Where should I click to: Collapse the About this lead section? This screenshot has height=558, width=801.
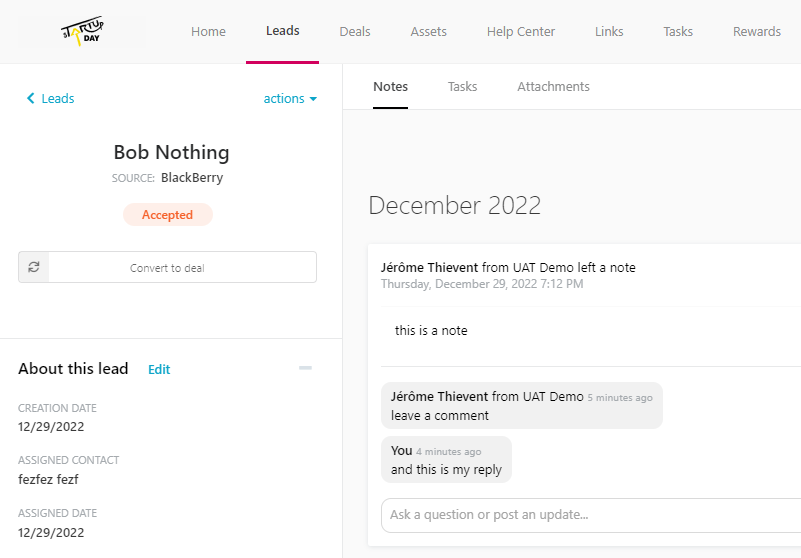pyautogui.click(x=305, y=368)
